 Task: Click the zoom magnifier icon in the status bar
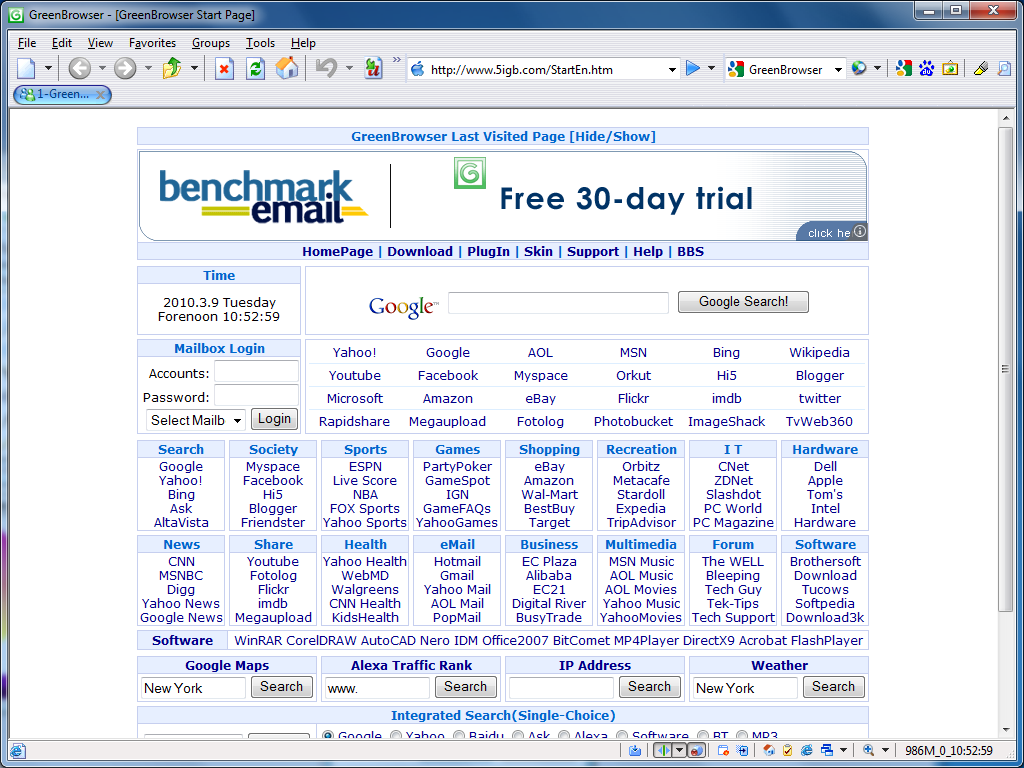click(868, 750)
